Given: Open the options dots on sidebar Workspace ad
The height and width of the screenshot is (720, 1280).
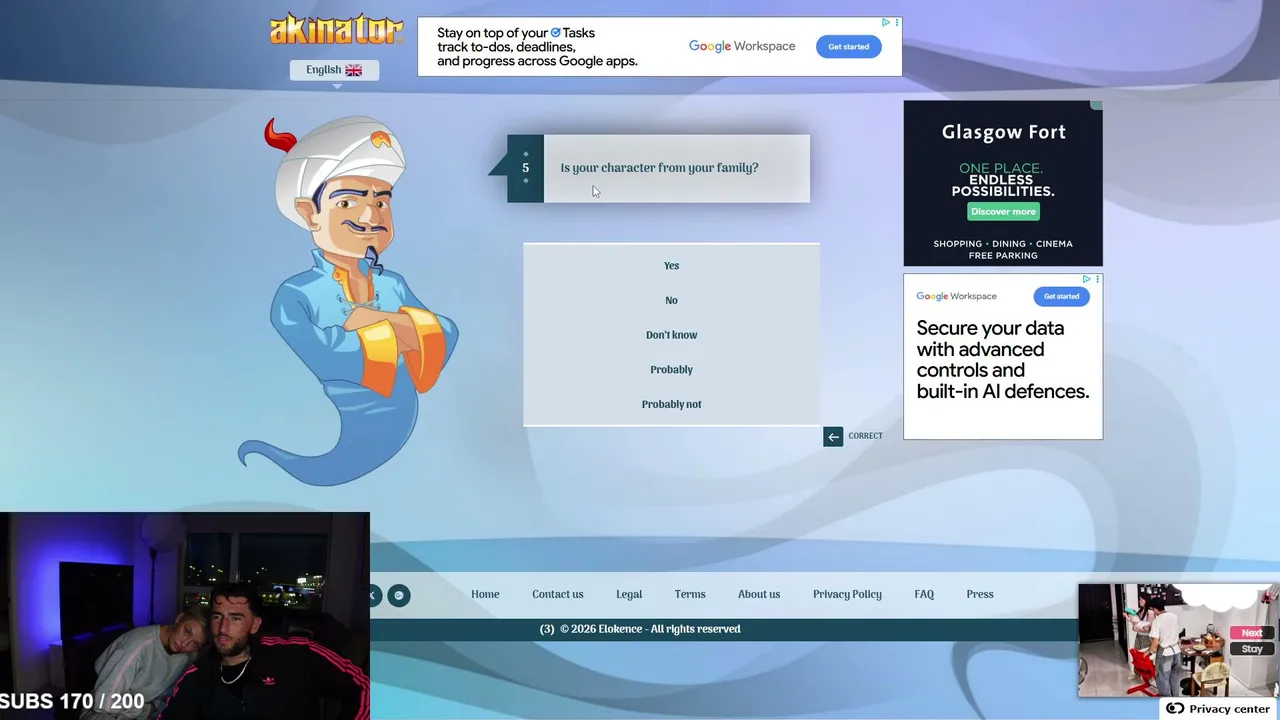Looking at the screenshot, I should pos(1097,279).
